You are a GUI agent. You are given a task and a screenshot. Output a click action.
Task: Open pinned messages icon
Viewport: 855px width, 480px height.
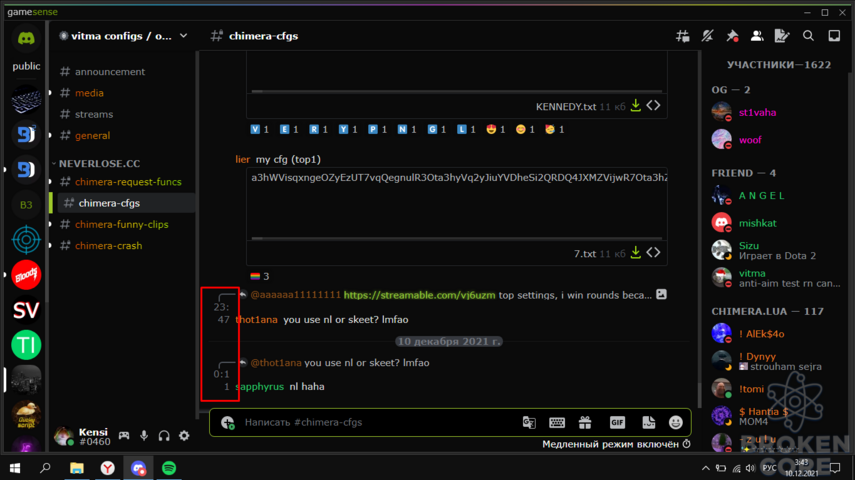point(732,36)
